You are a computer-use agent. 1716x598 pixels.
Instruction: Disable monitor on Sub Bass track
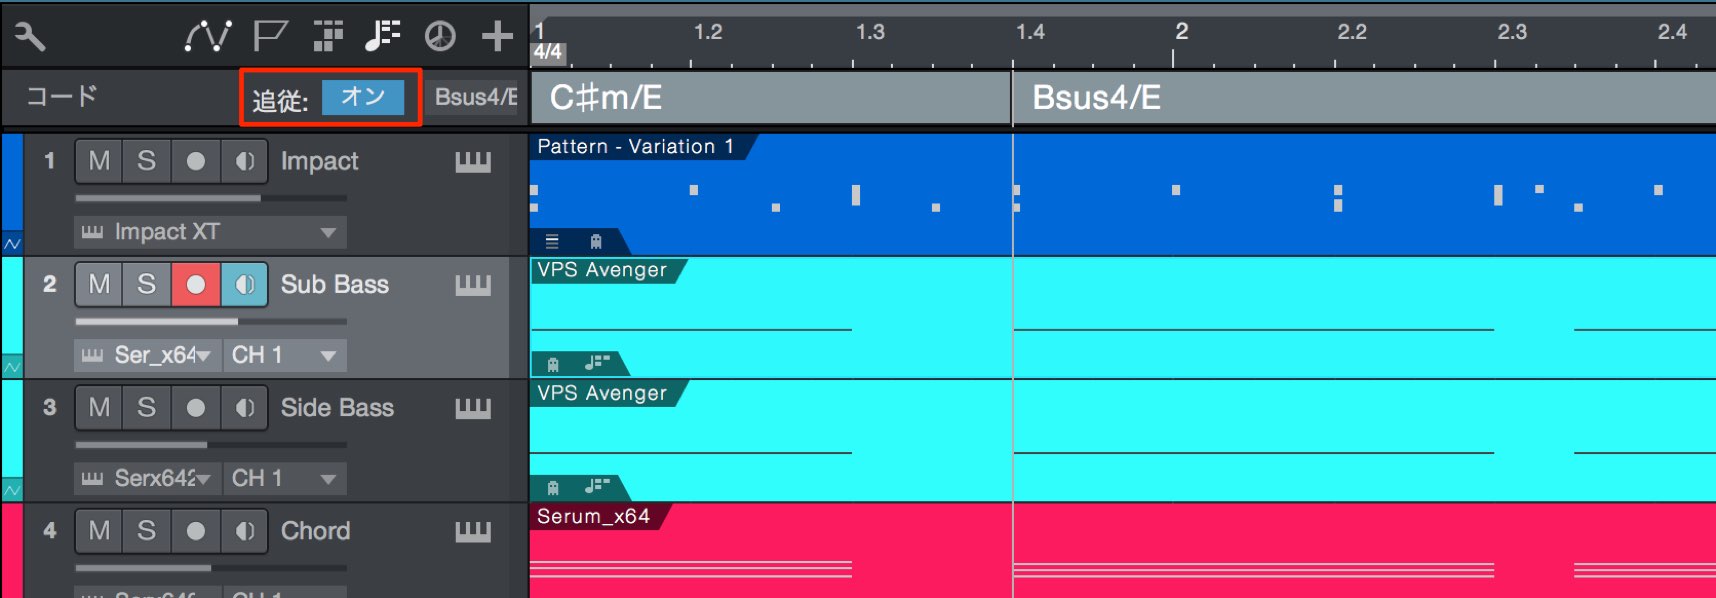[x=244, y=284]
